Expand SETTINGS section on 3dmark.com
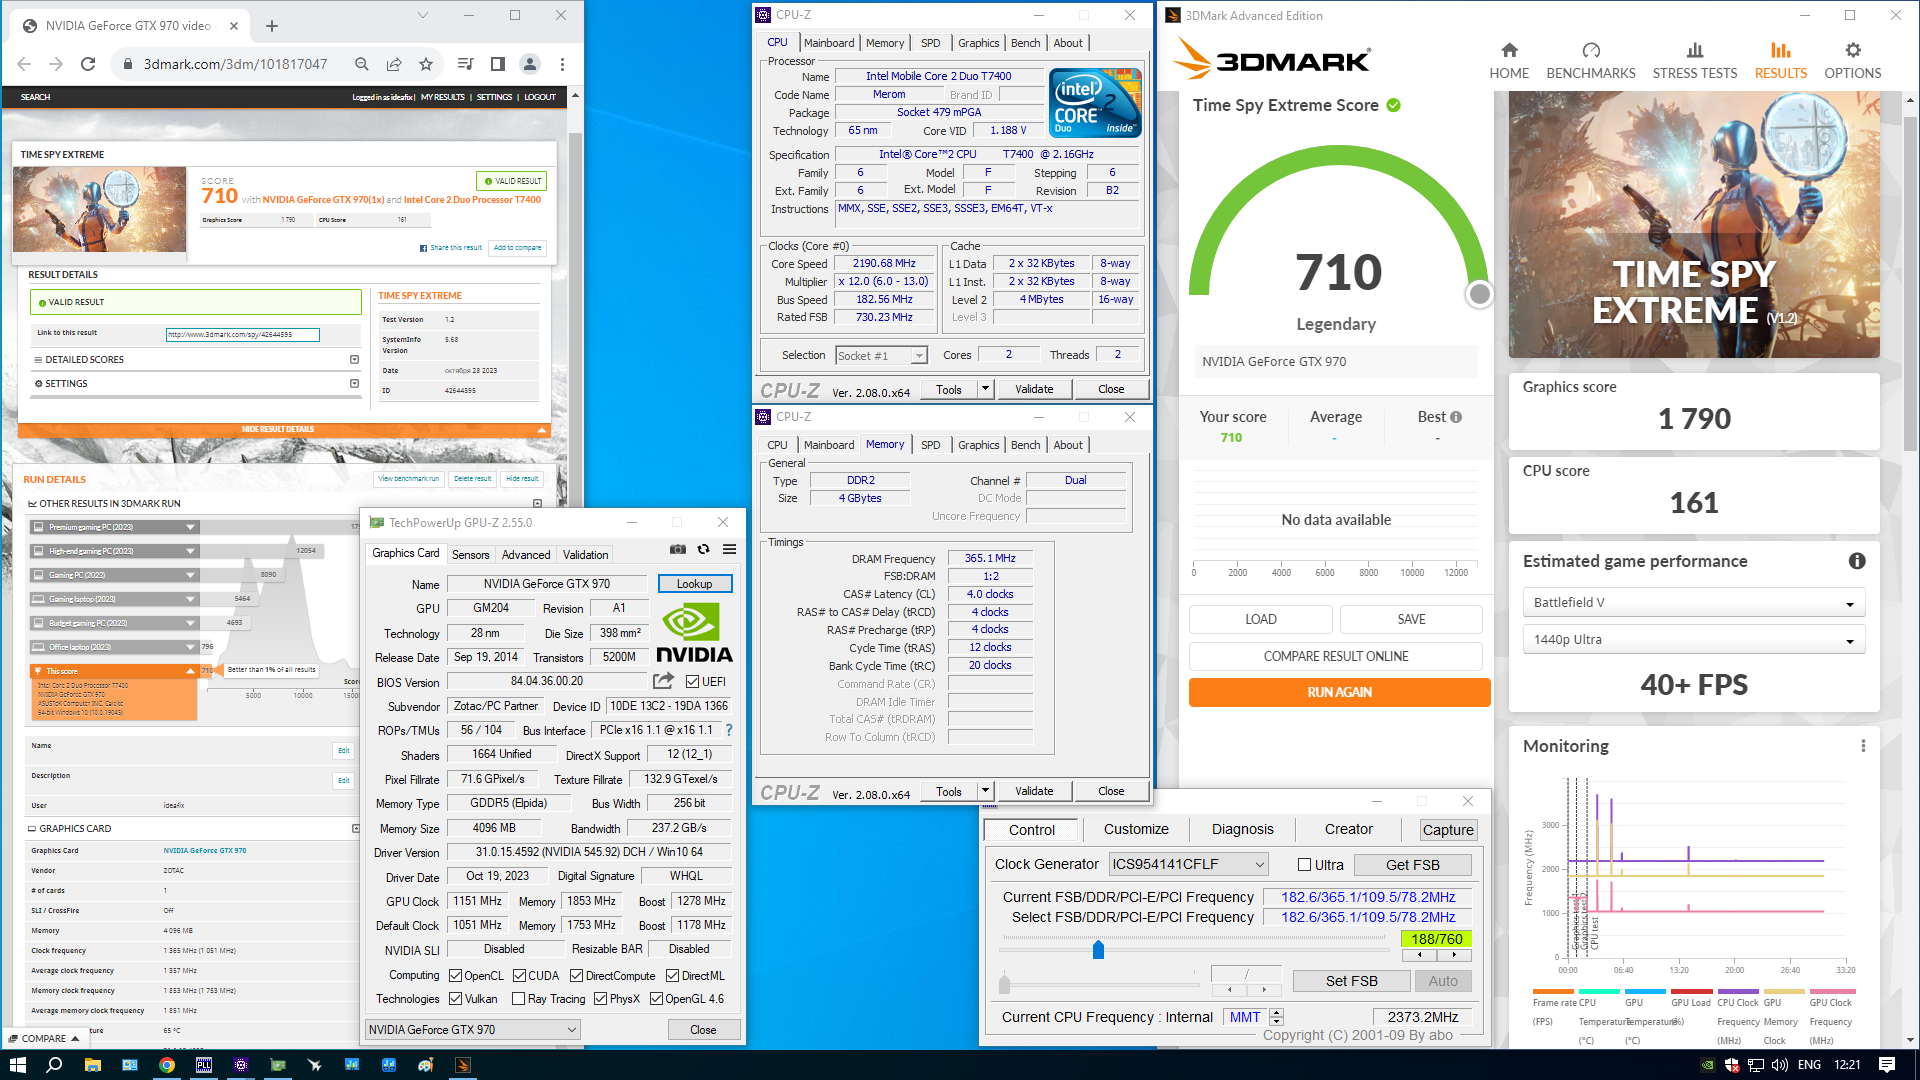 (354, 384)
